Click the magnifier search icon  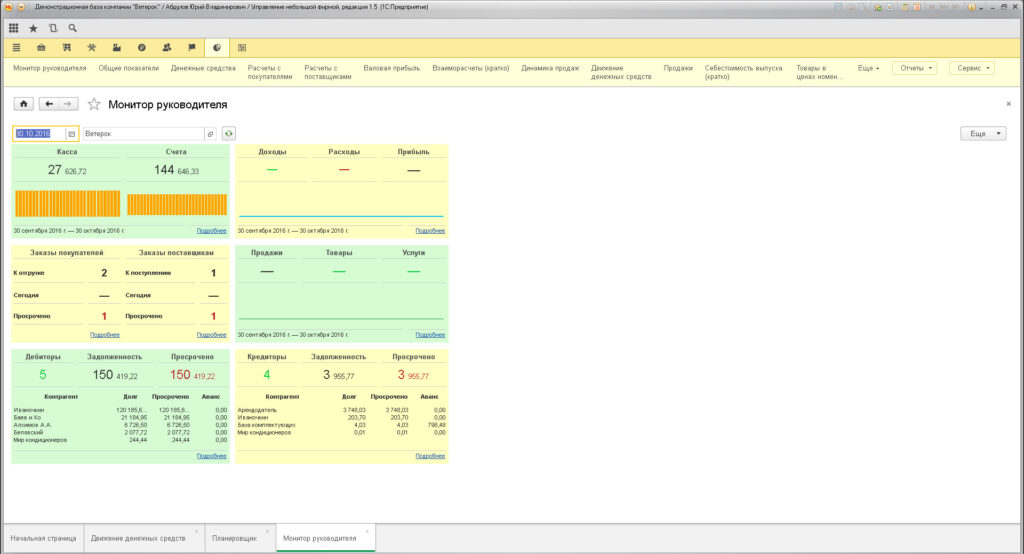point(72,28)
